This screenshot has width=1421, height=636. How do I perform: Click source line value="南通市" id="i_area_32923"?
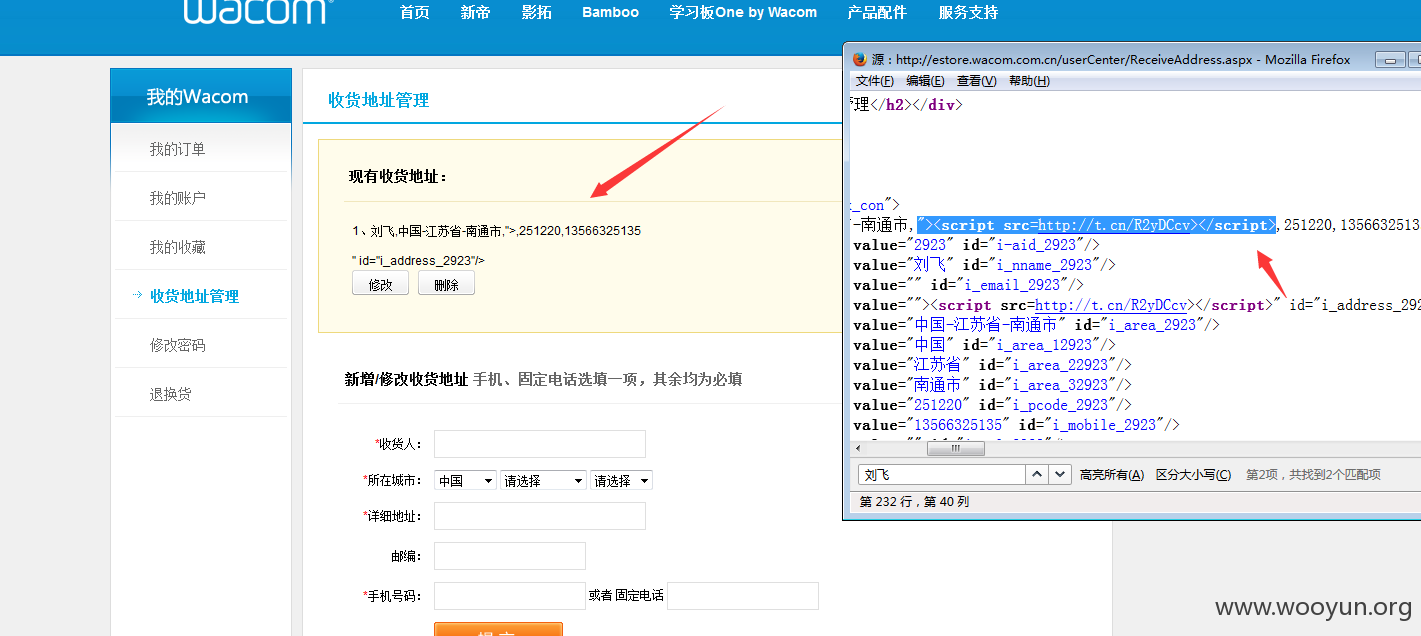click(992, 385)
